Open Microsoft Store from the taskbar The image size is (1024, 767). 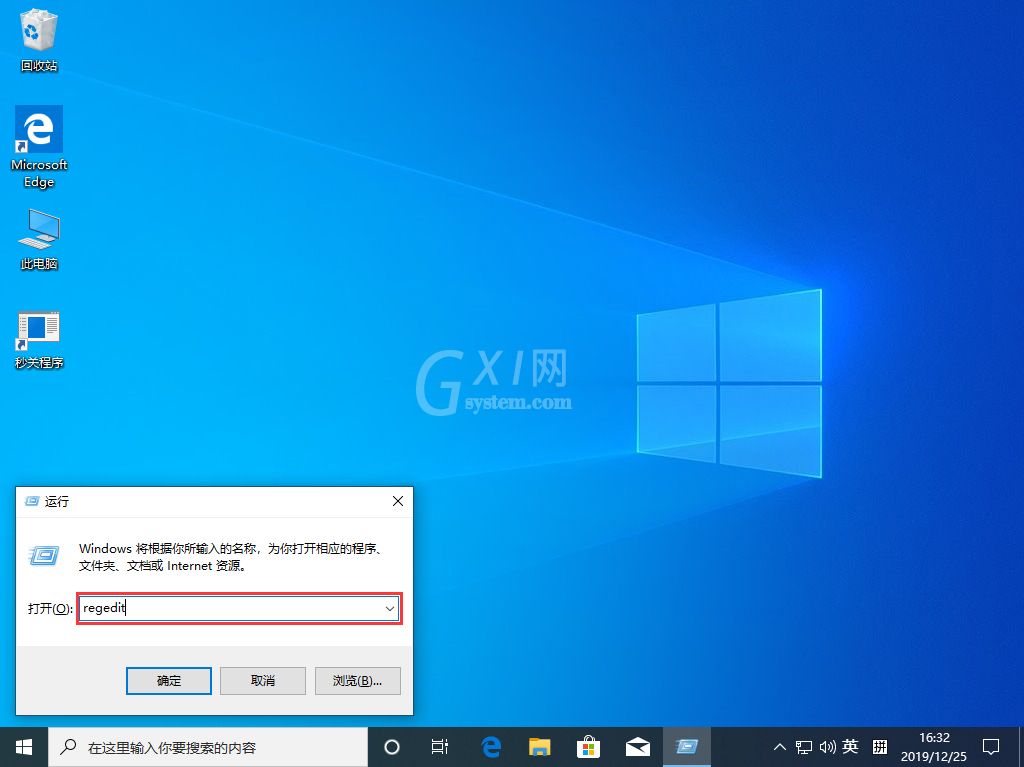click(588, 747)
